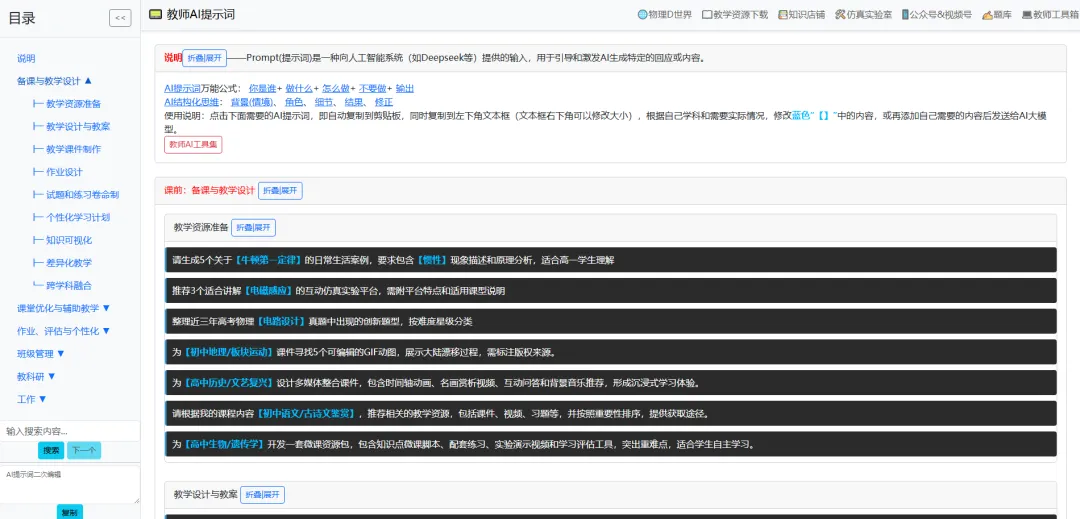This screenshot has height=519, width=1080.
Task: Copy the 高中历史/文艺复兴 multimedia prompt
Action: coord(611,383)
